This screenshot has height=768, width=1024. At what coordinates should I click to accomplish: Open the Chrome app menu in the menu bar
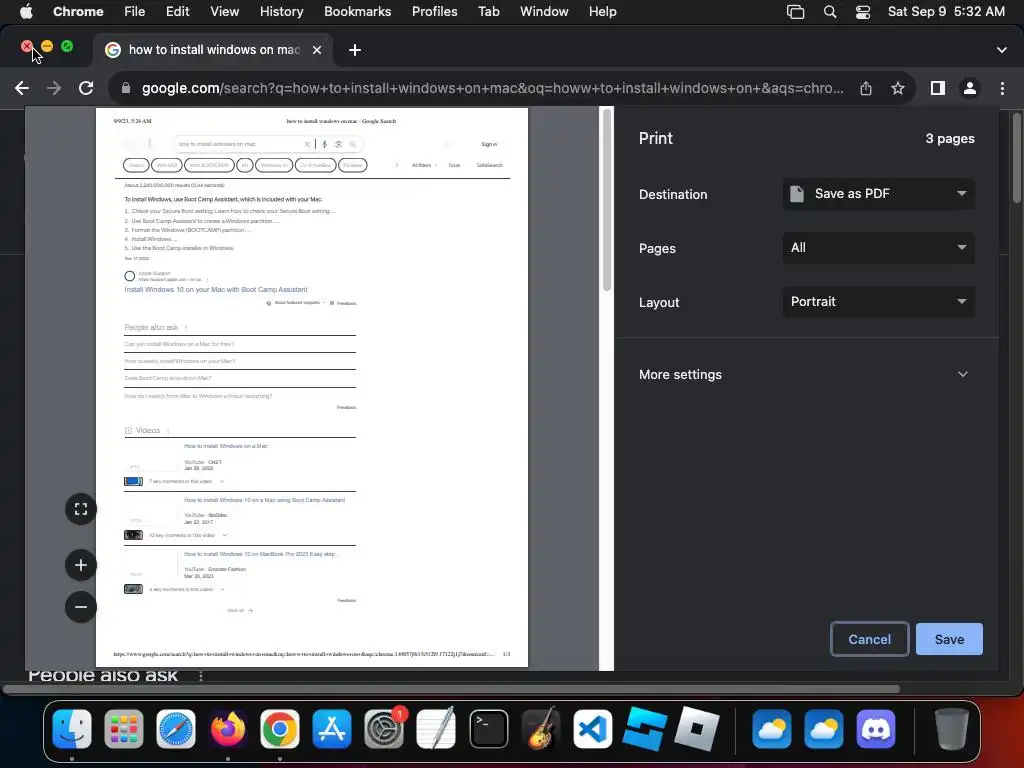(78, 12)
